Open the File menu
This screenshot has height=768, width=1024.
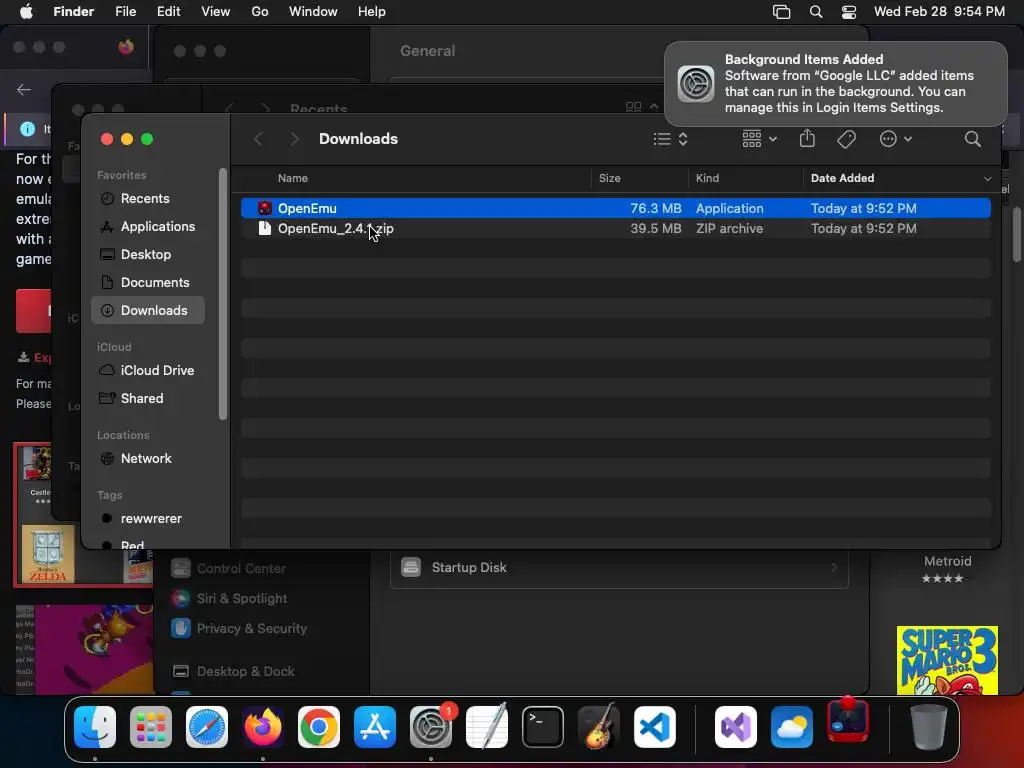coord(125,12)
